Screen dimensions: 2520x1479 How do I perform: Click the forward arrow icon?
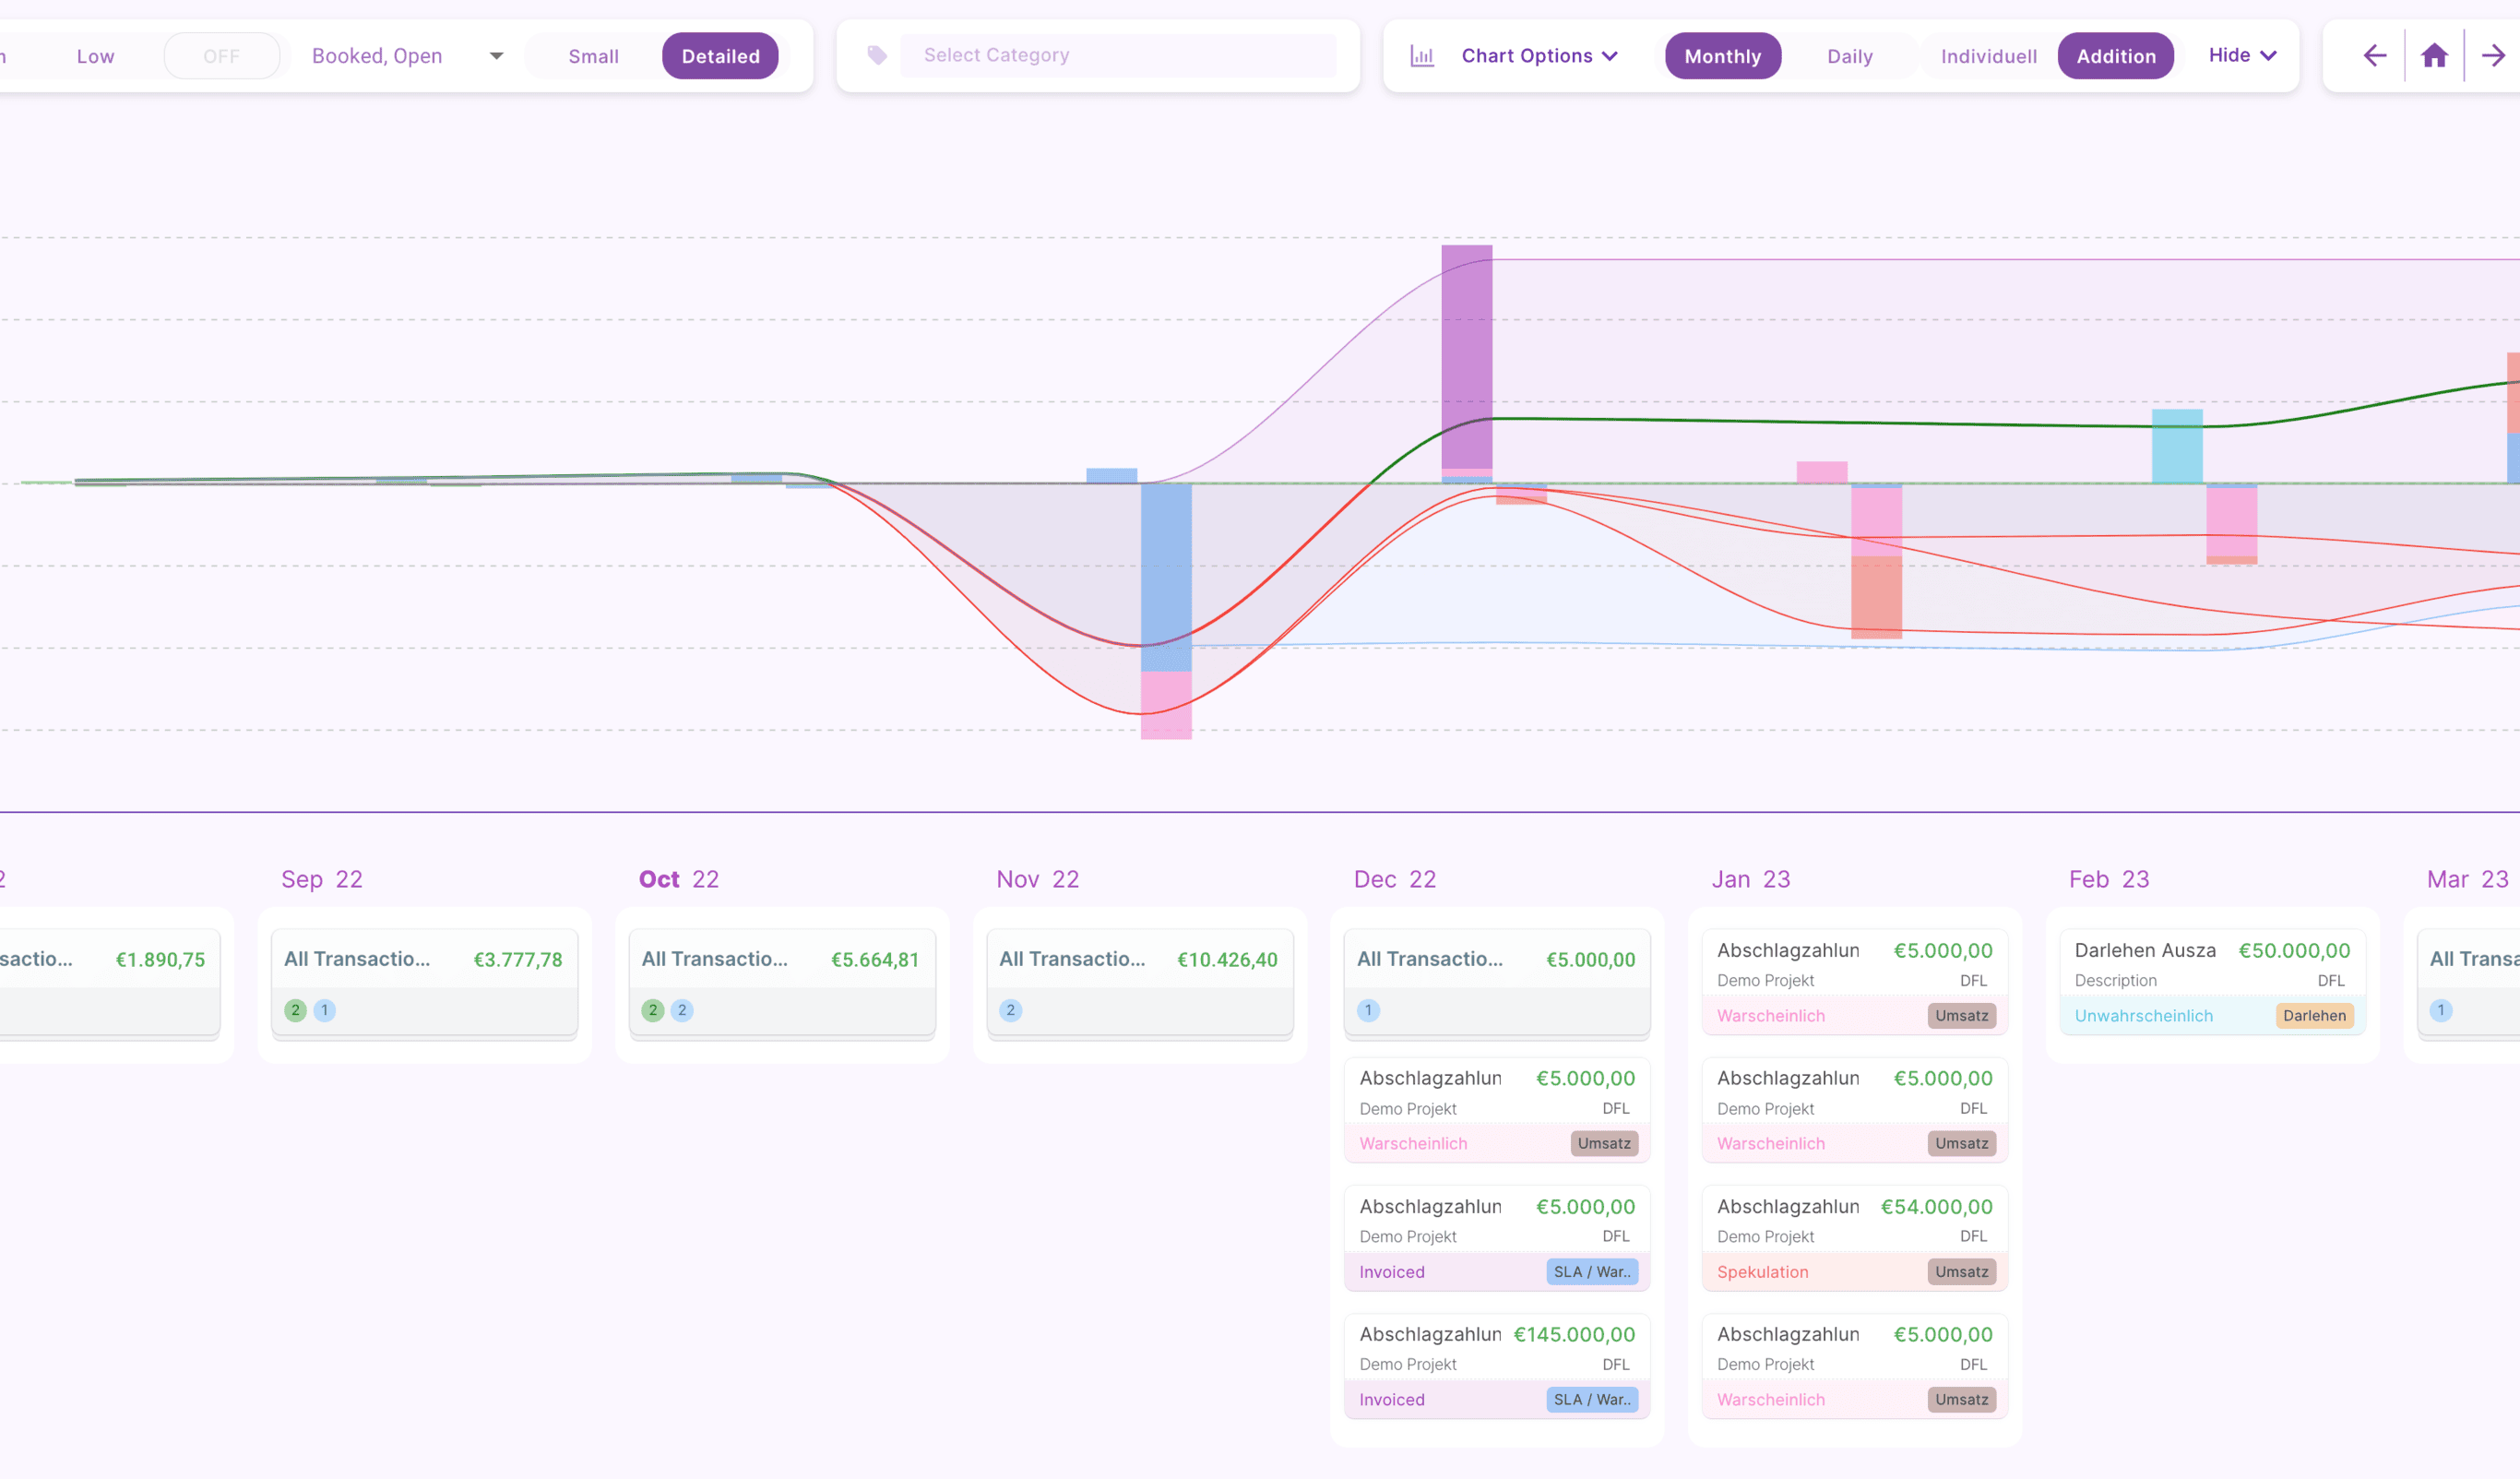pos(2494,56)
